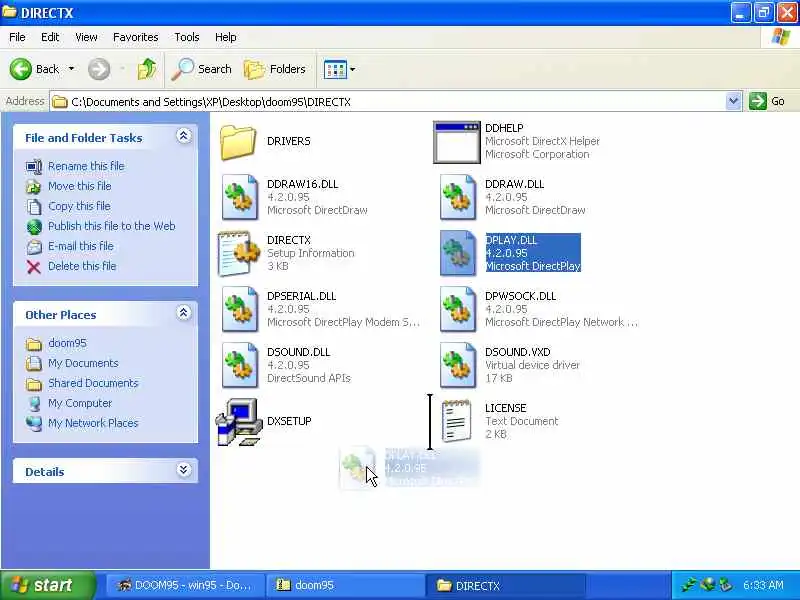This screenshot has width=800, height=600.
Task: Collapse the Other Places panel
Action: [184, 313]
